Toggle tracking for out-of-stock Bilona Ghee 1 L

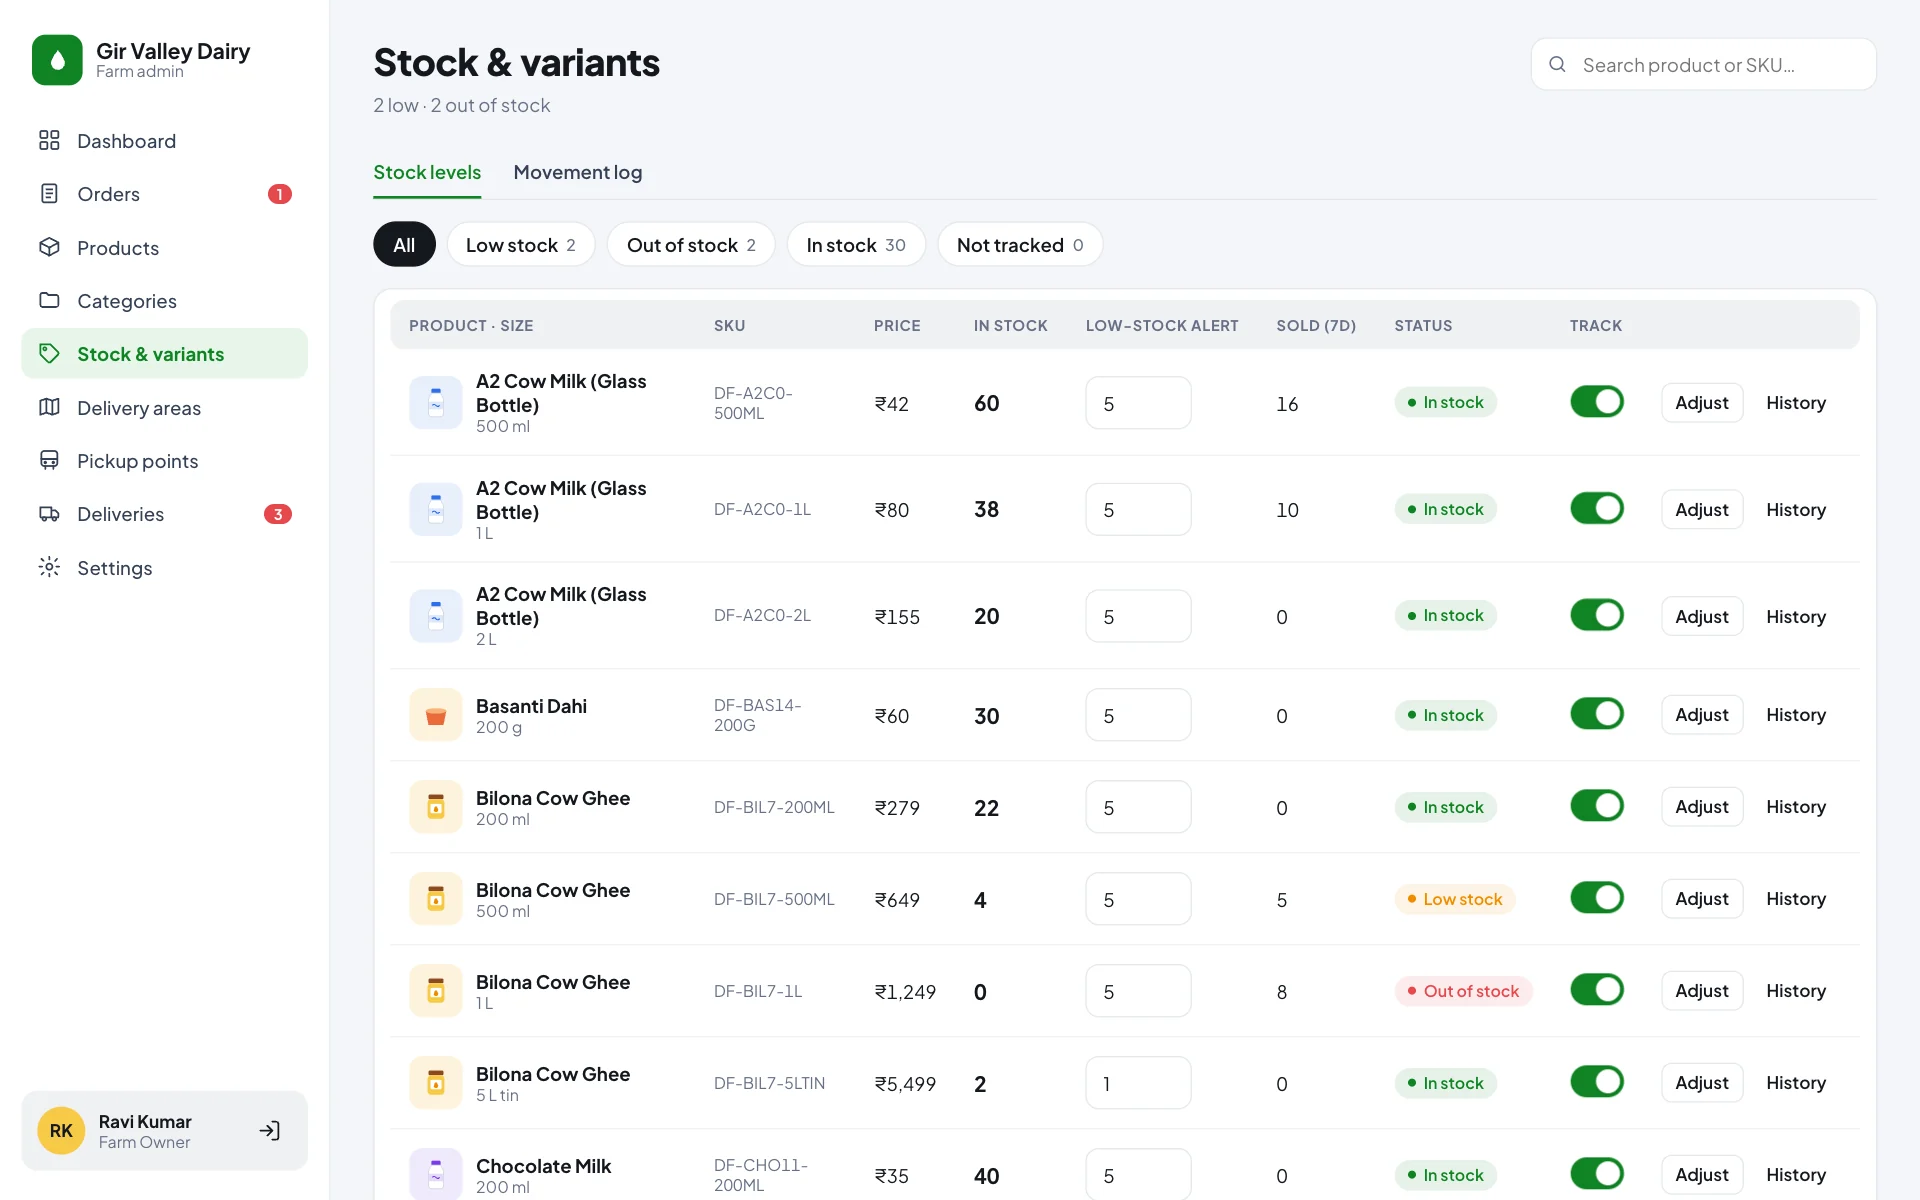pyautogui.click(x=1597, y=990)
